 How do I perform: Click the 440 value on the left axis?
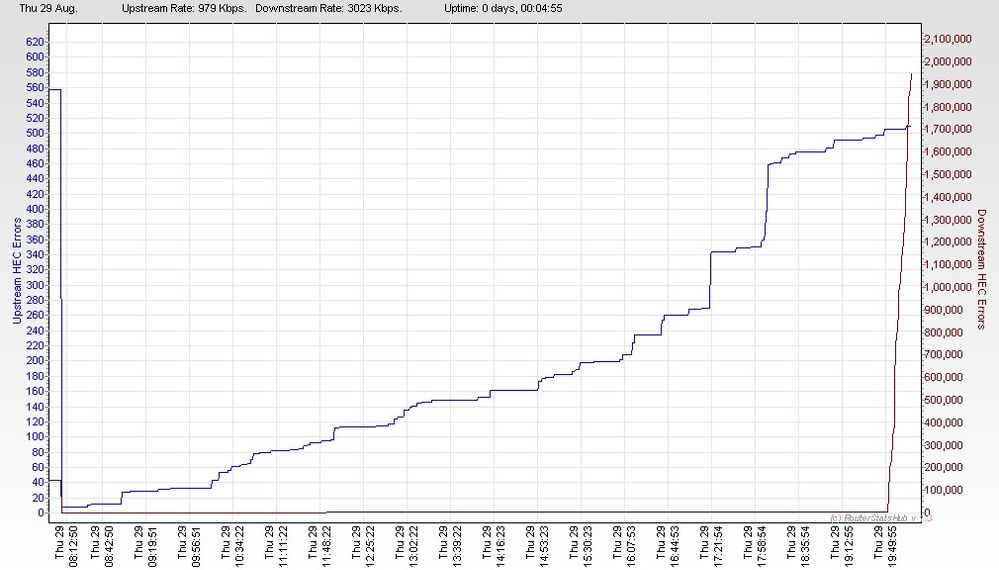35,179
